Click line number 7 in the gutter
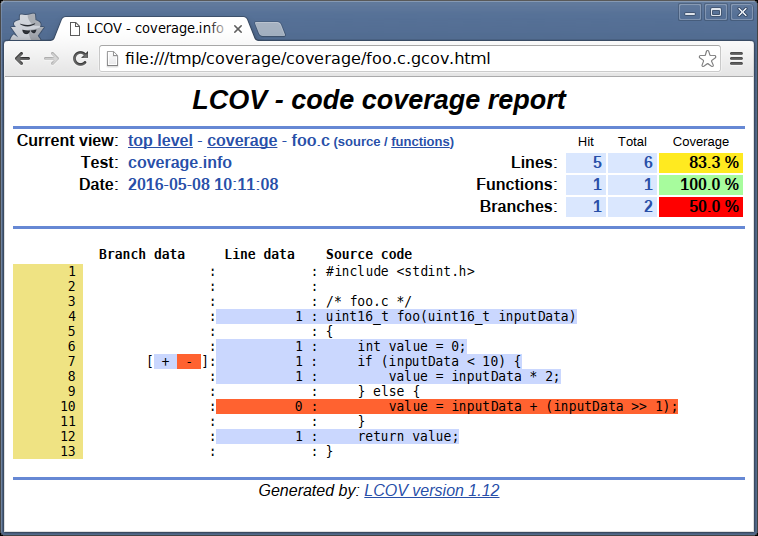 (72, 362)
